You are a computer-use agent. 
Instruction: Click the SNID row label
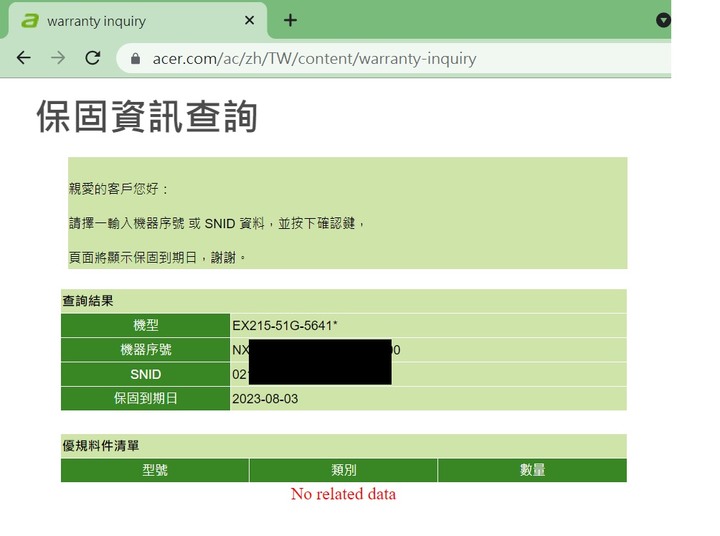[x=146, y=374]
